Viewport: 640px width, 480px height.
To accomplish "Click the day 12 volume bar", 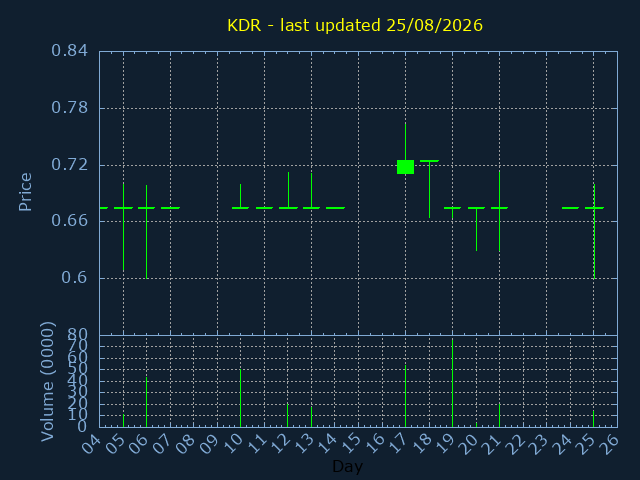I will tap(287, 415).
